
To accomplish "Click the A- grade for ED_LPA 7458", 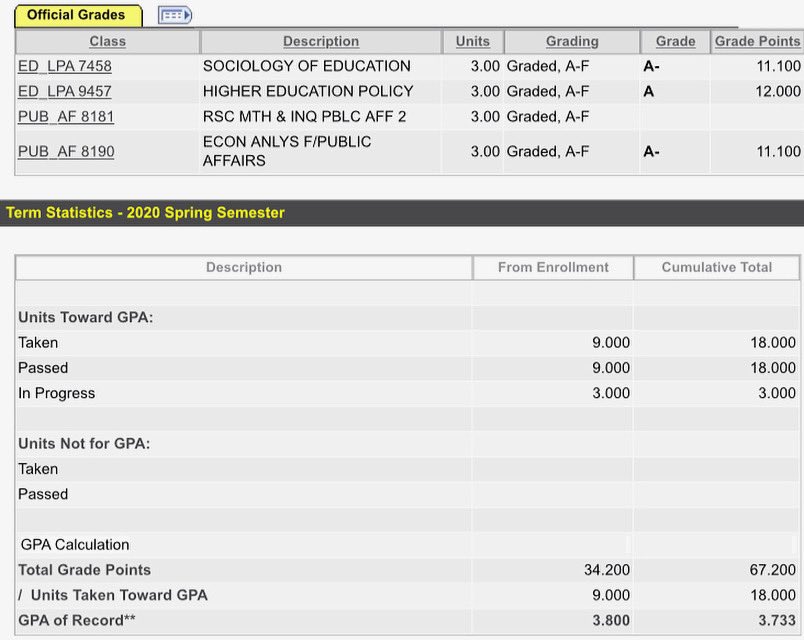I will click(651, 66).
